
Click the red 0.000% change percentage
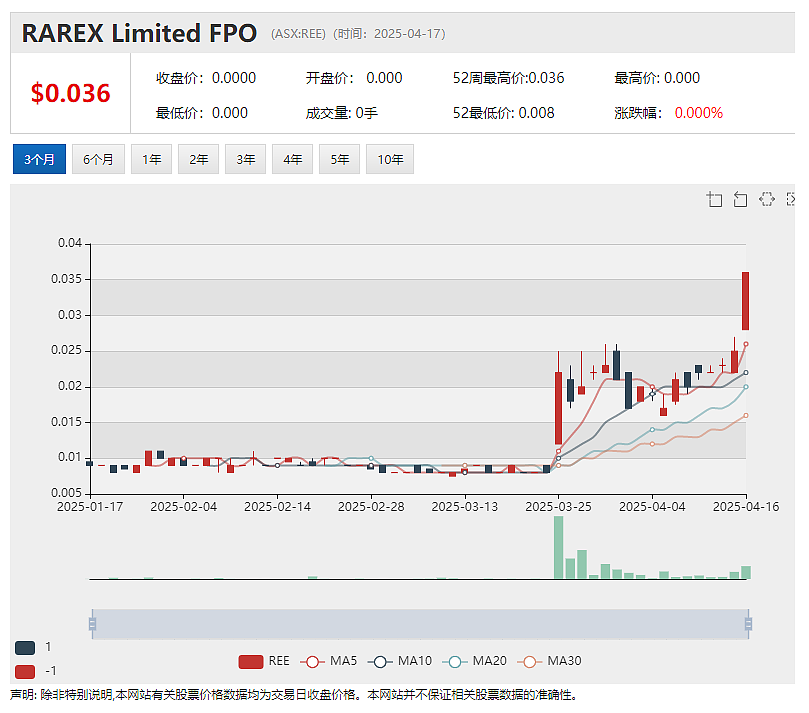(699, 113)
